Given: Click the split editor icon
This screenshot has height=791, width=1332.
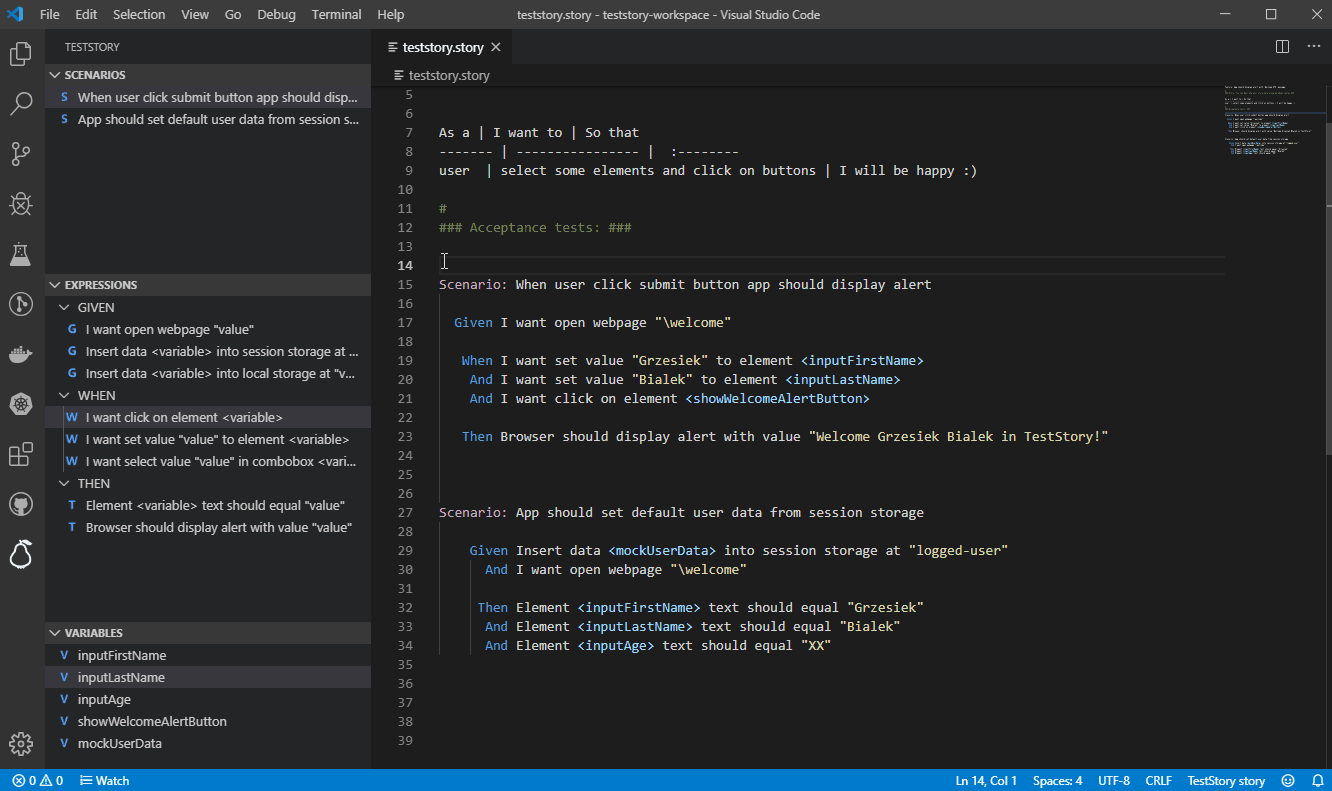Looking at the screenshot, I should 1282,47.
